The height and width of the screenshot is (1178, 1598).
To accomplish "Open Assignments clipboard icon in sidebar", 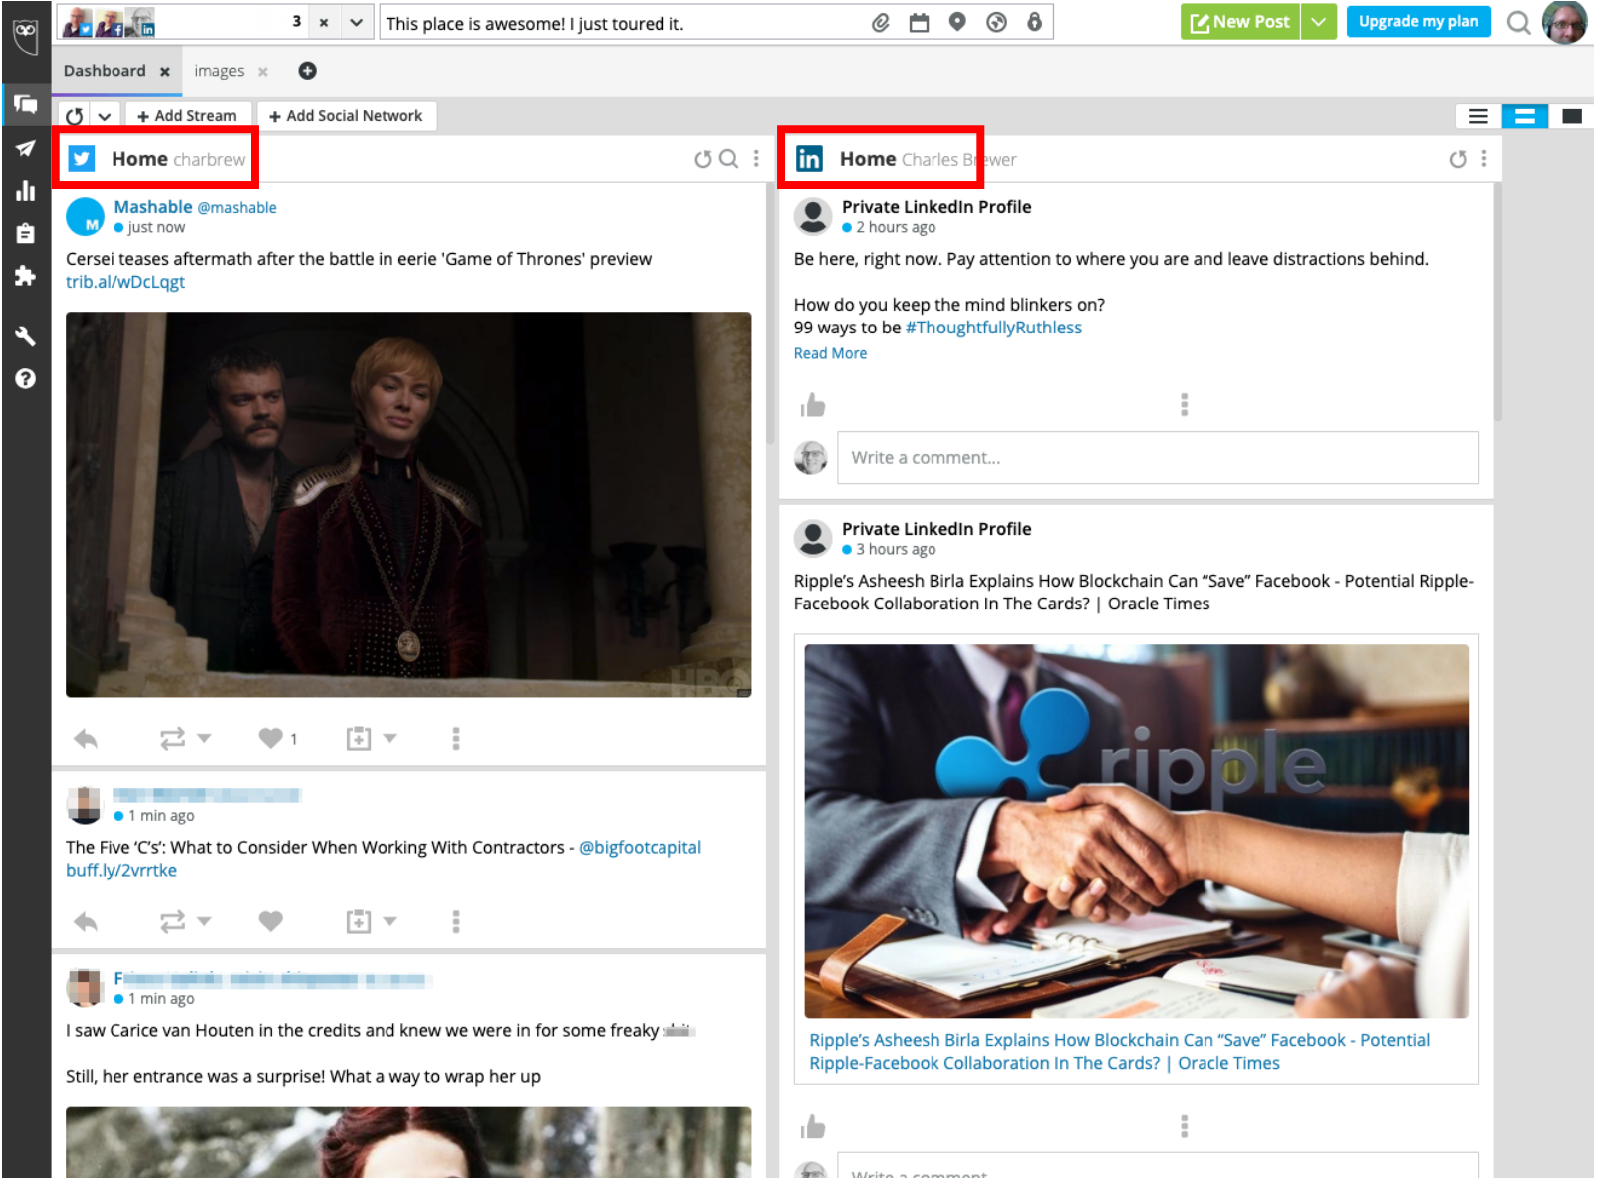I will 26,233.
